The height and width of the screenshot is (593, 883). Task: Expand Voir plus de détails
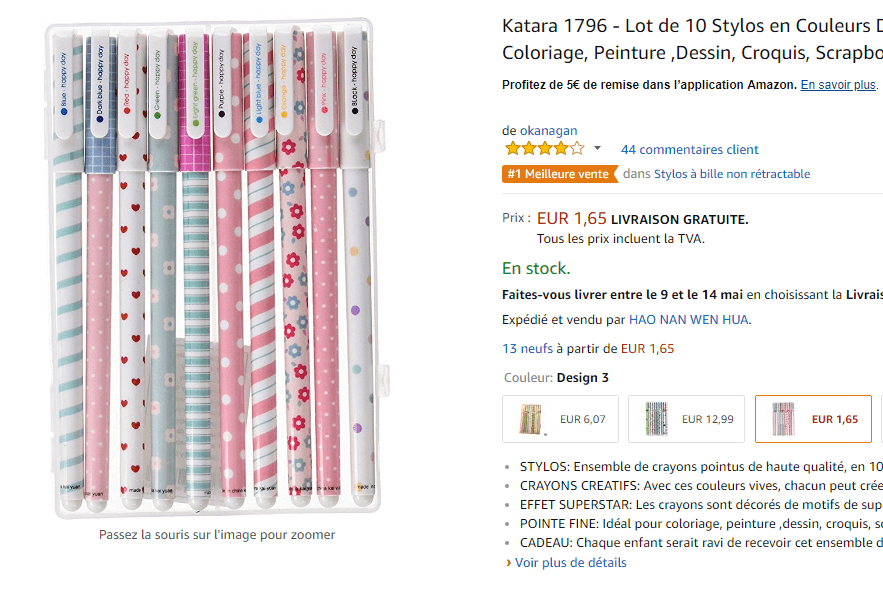571,562
